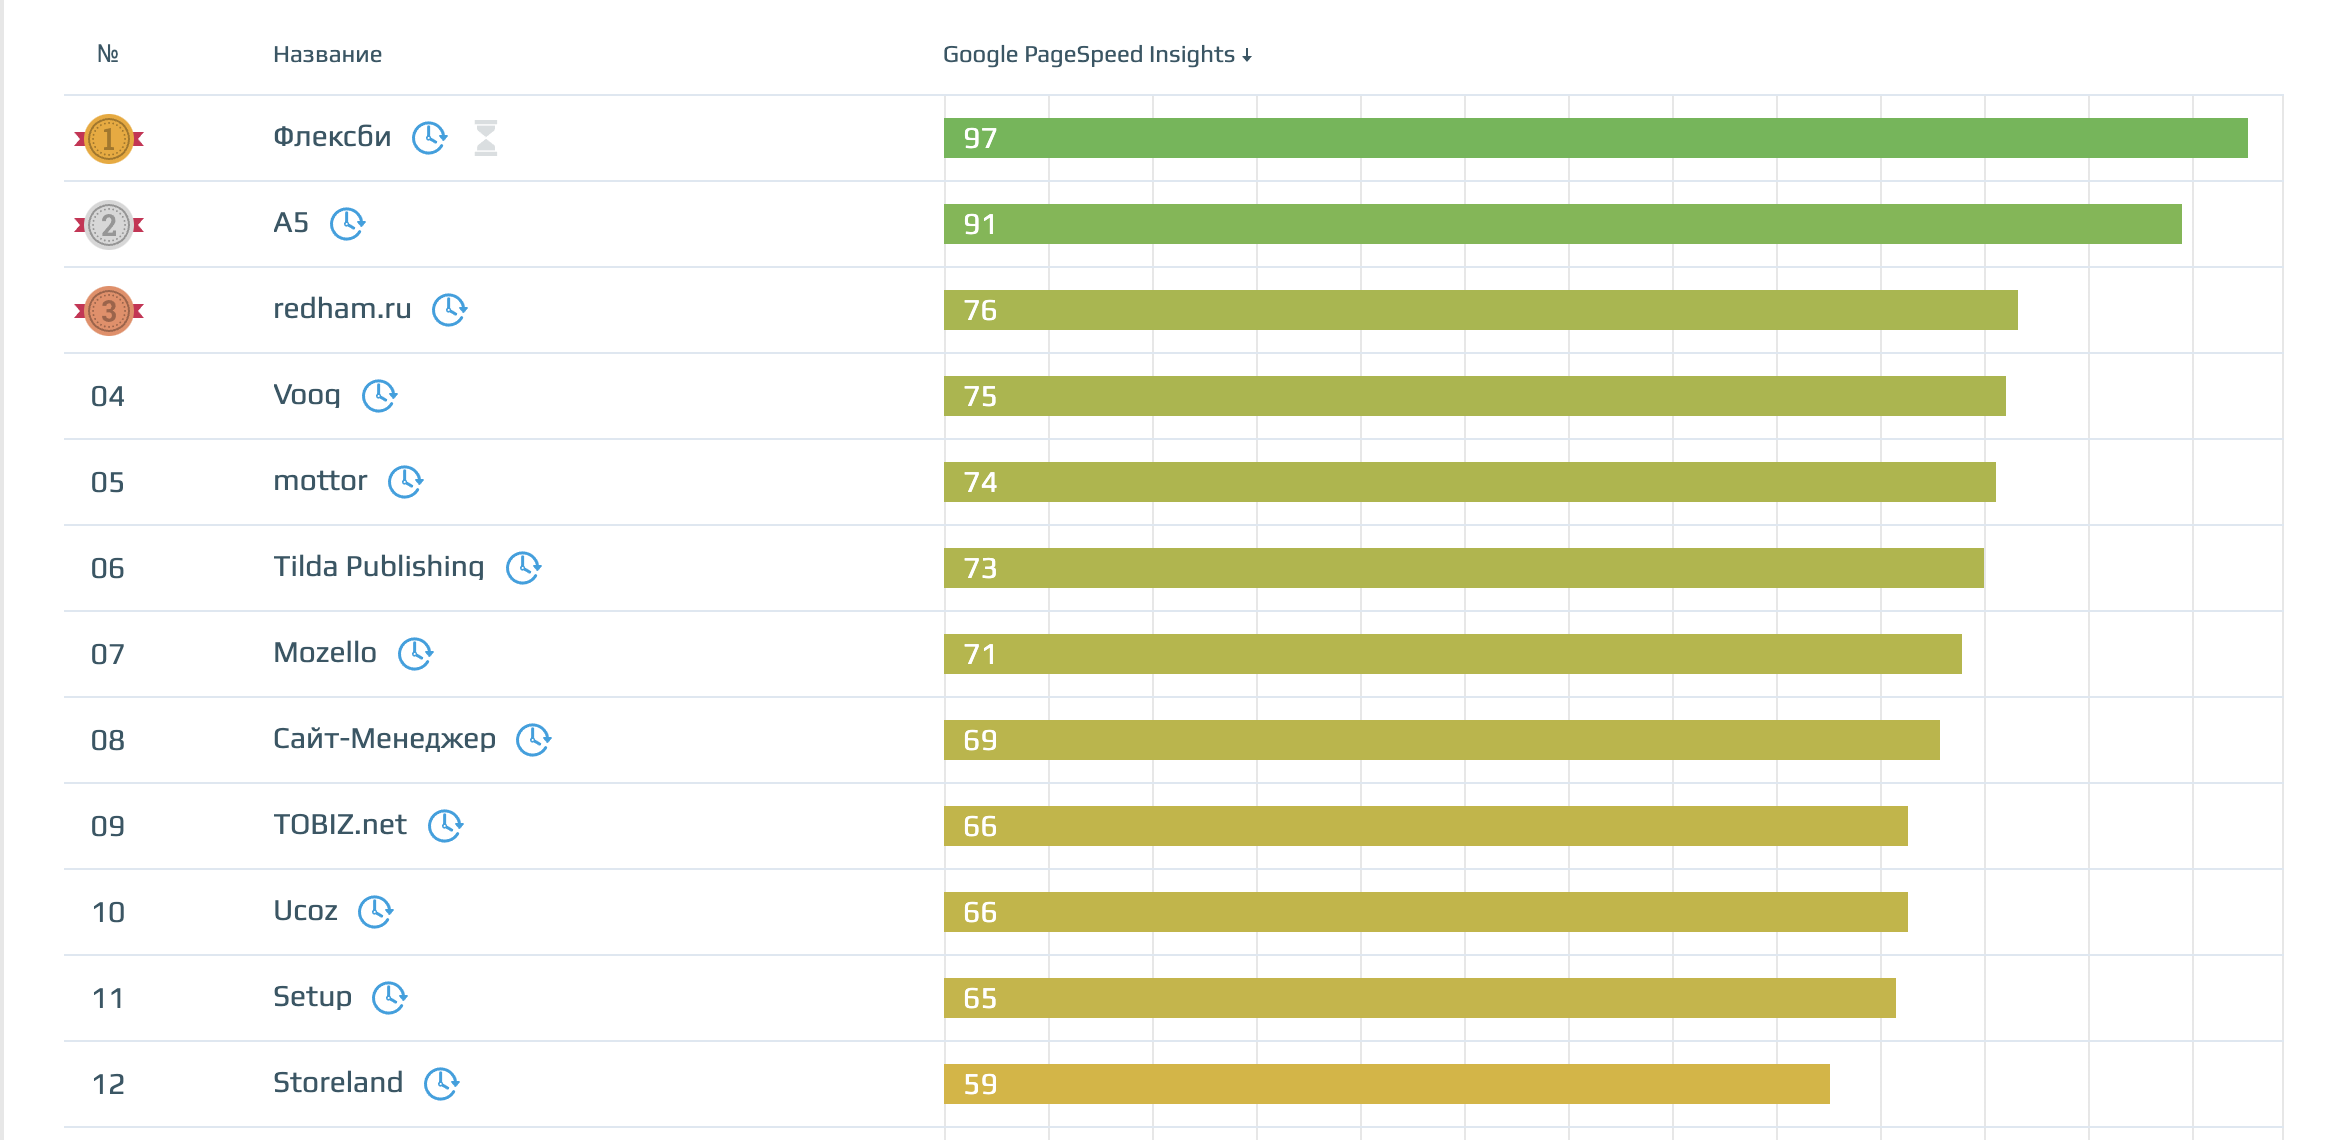Click the Название column header
The width and height of the screenshot is (2344, 1140).
point(327,55)
